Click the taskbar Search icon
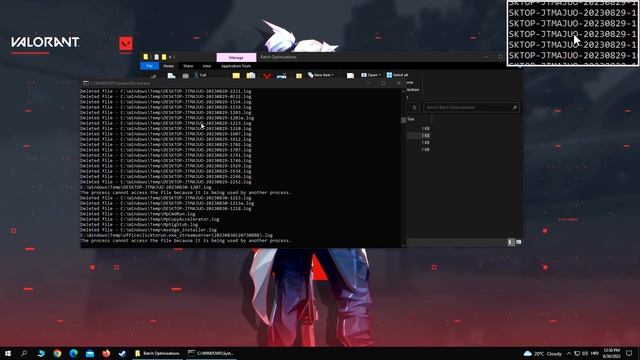Image resolution: width=640 pixels, height=360 pixels. [24, 353]
